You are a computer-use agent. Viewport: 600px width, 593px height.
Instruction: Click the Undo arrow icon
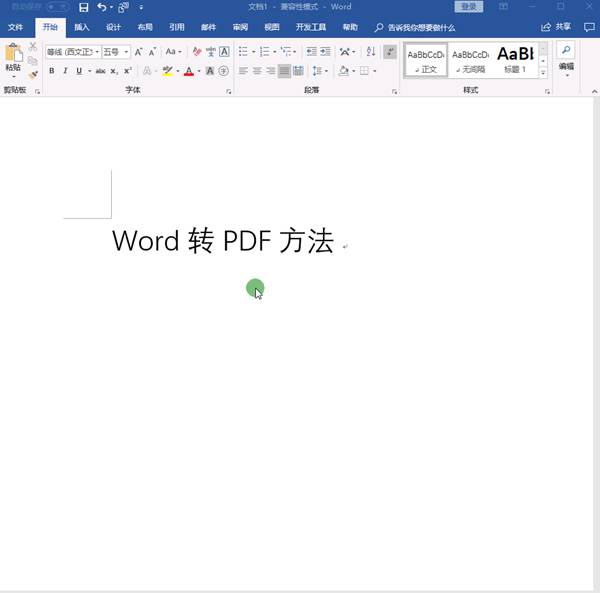pyautogui.click(x=102, y=7)
